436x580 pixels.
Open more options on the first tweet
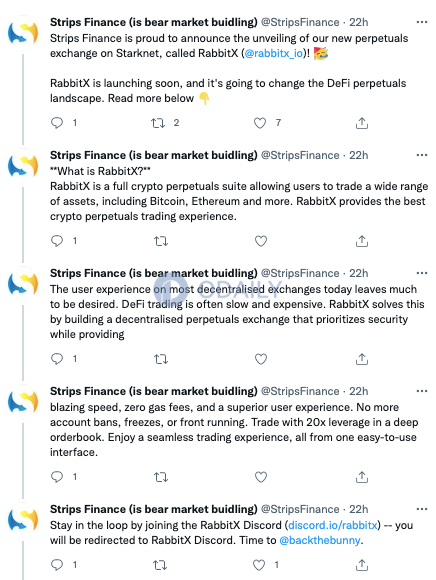point(422,22)
